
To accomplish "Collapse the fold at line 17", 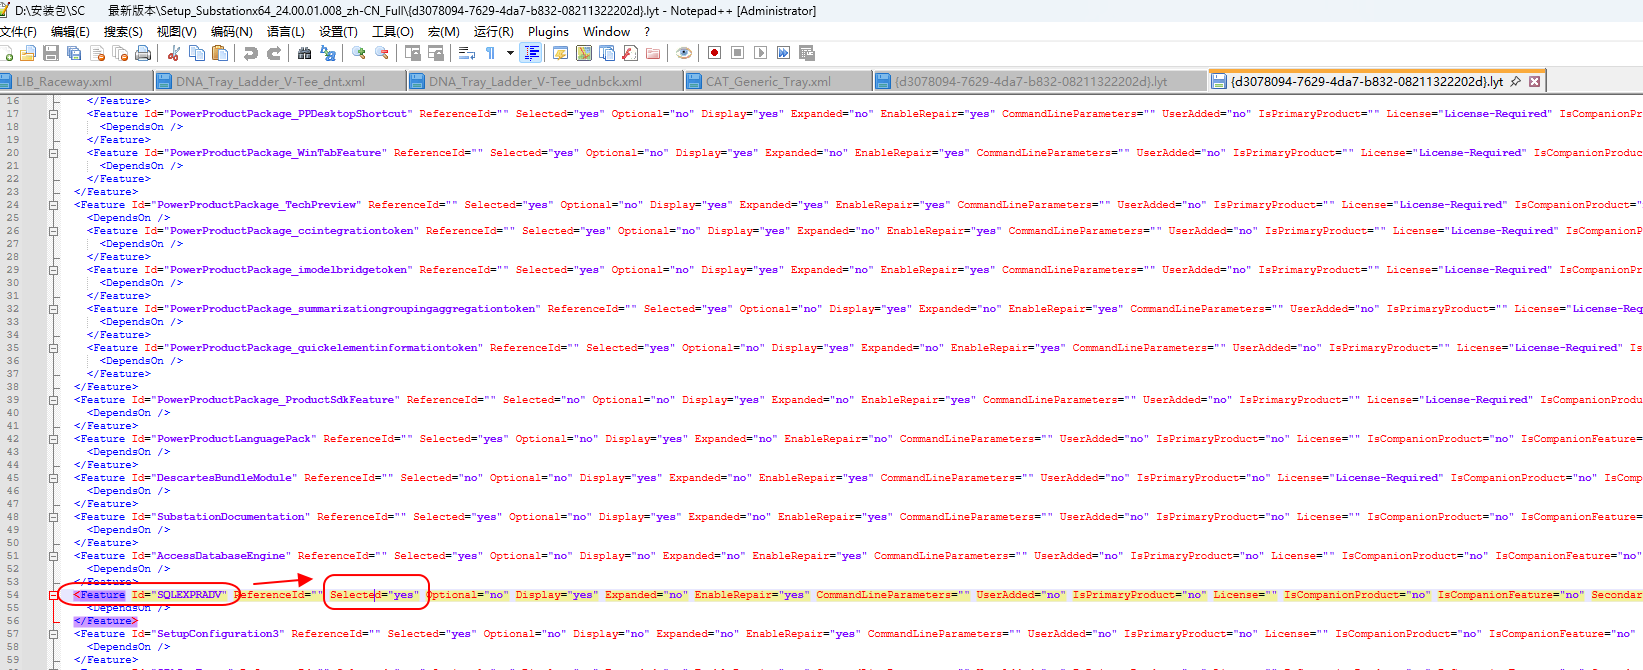I will (53, 114).
